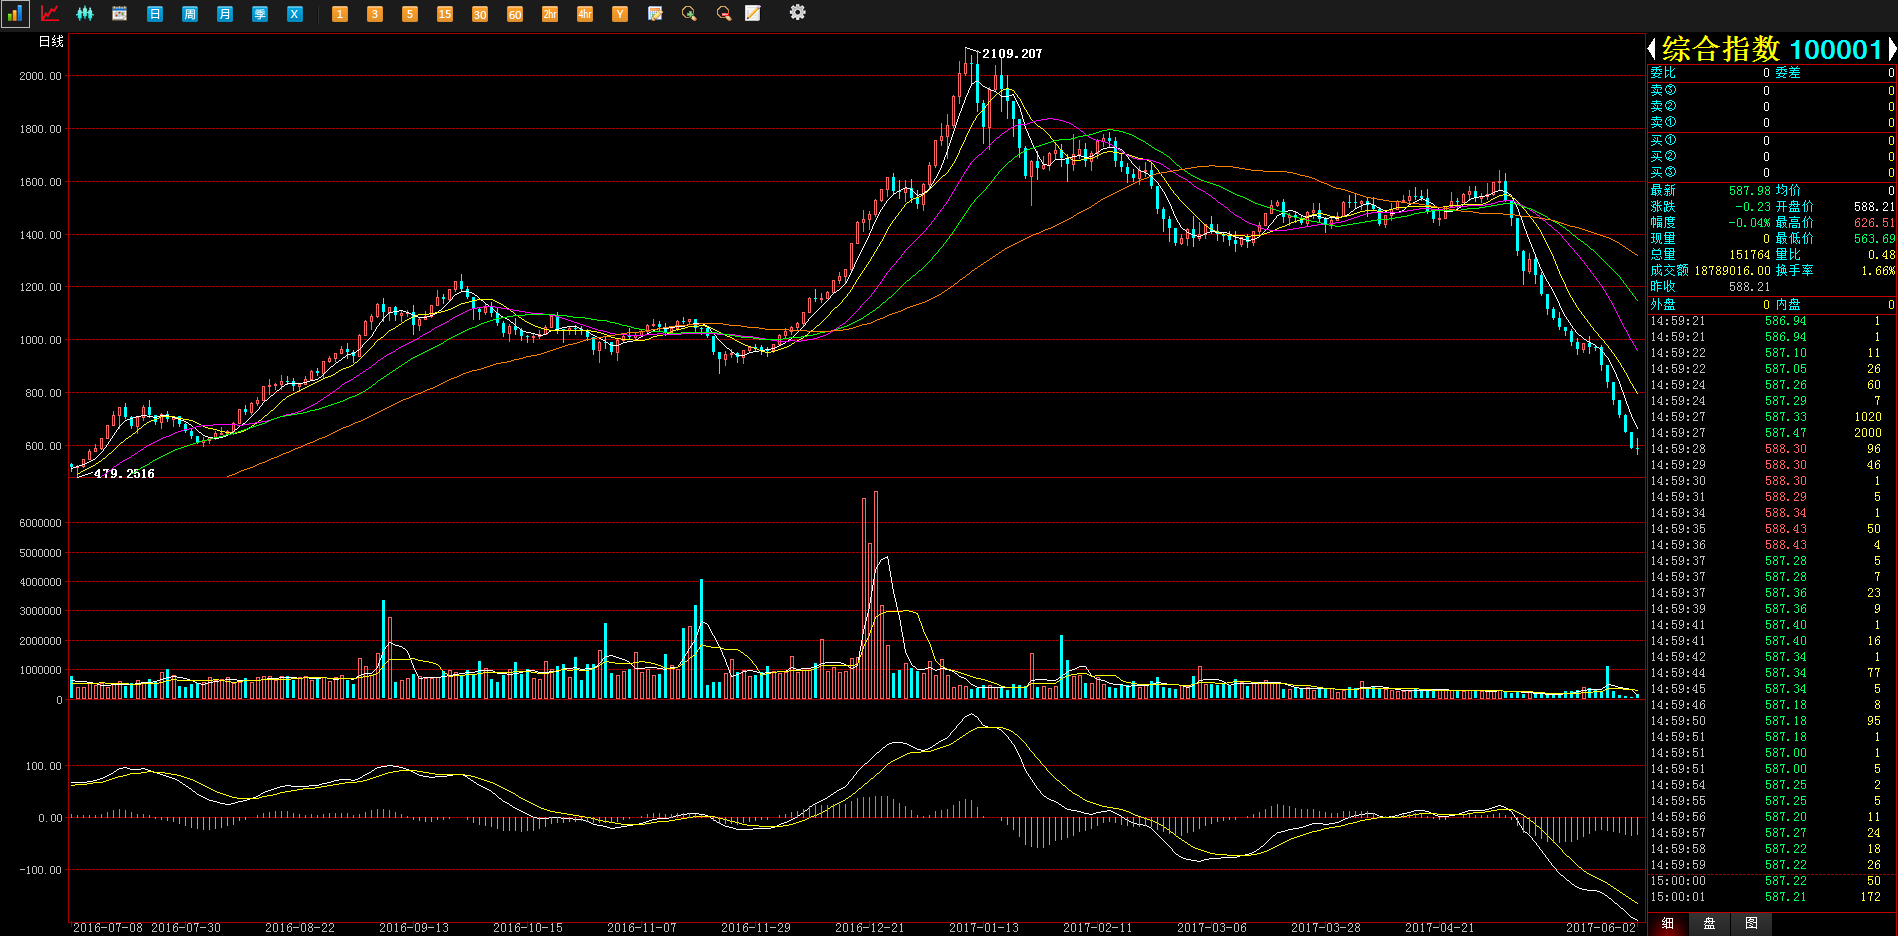The image size is (1898, 936).
Task: Choose the 60-minute interval button
Action: (515, 13)
